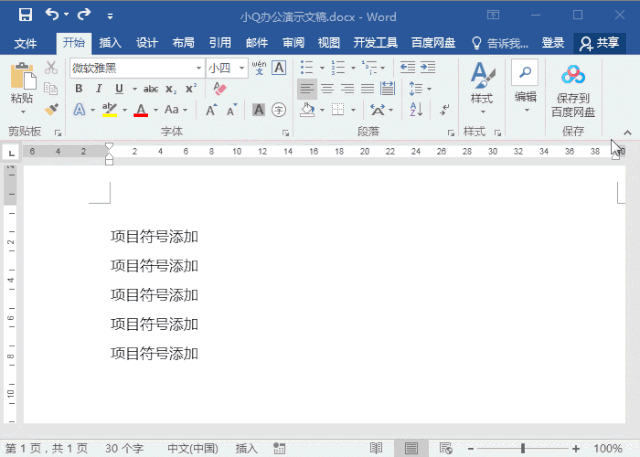Show or hide paragraph marks
640x457 pixels.
[445, 109]
